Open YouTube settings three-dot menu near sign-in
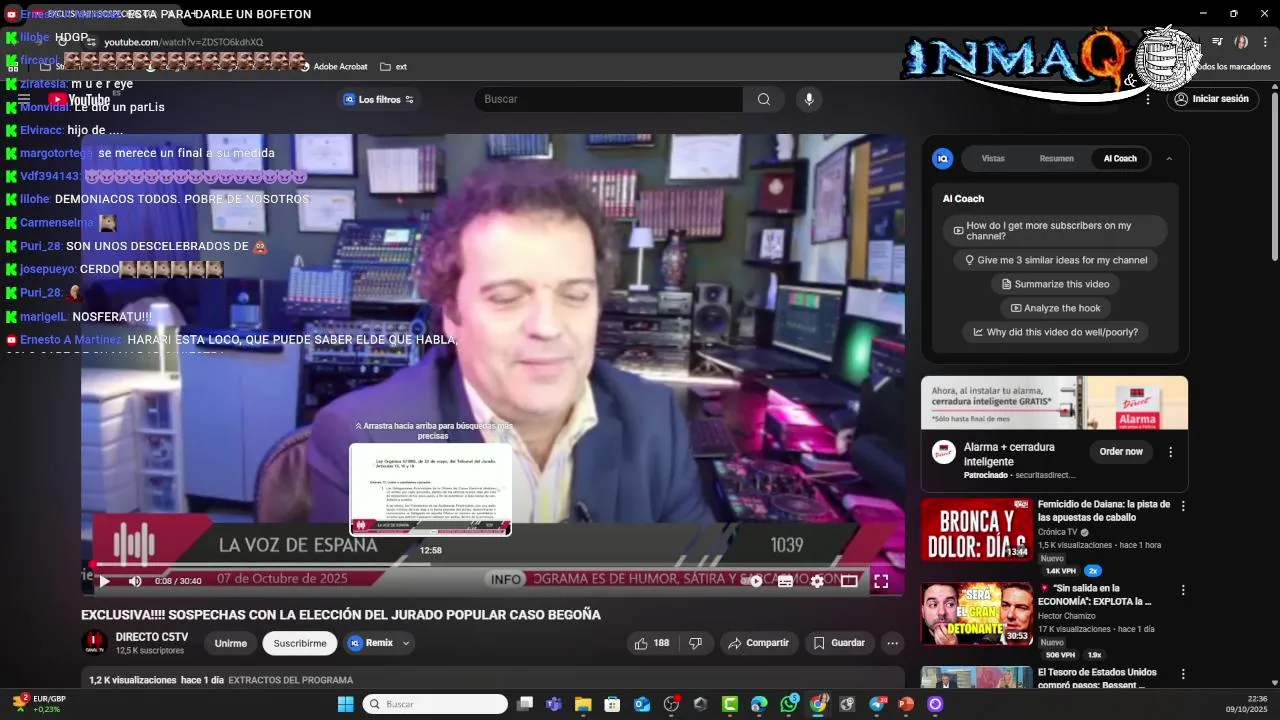 [1148, 99]
